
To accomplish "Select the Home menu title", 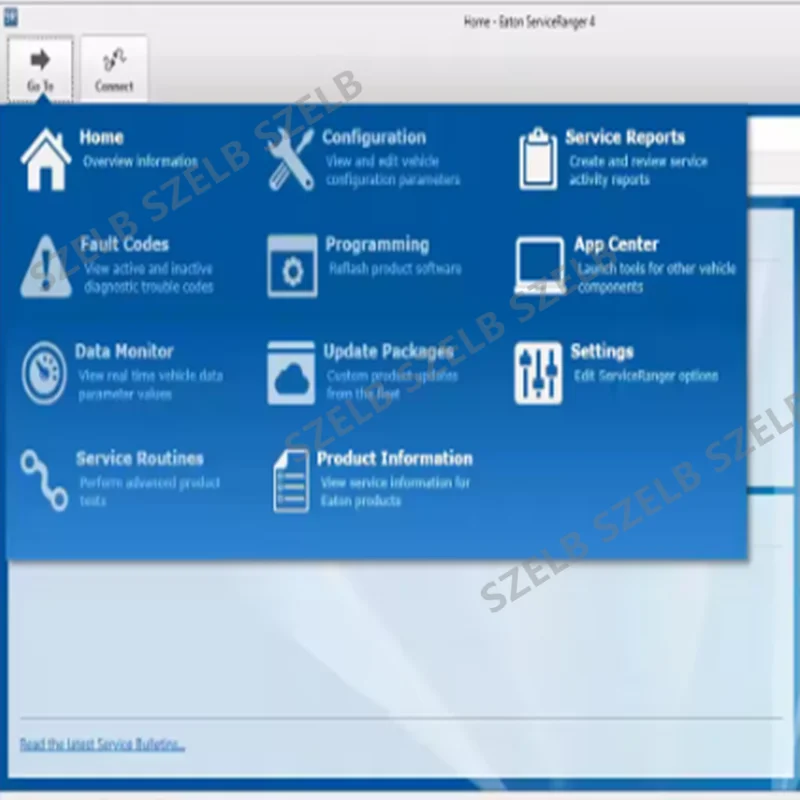I will [102, 137].
